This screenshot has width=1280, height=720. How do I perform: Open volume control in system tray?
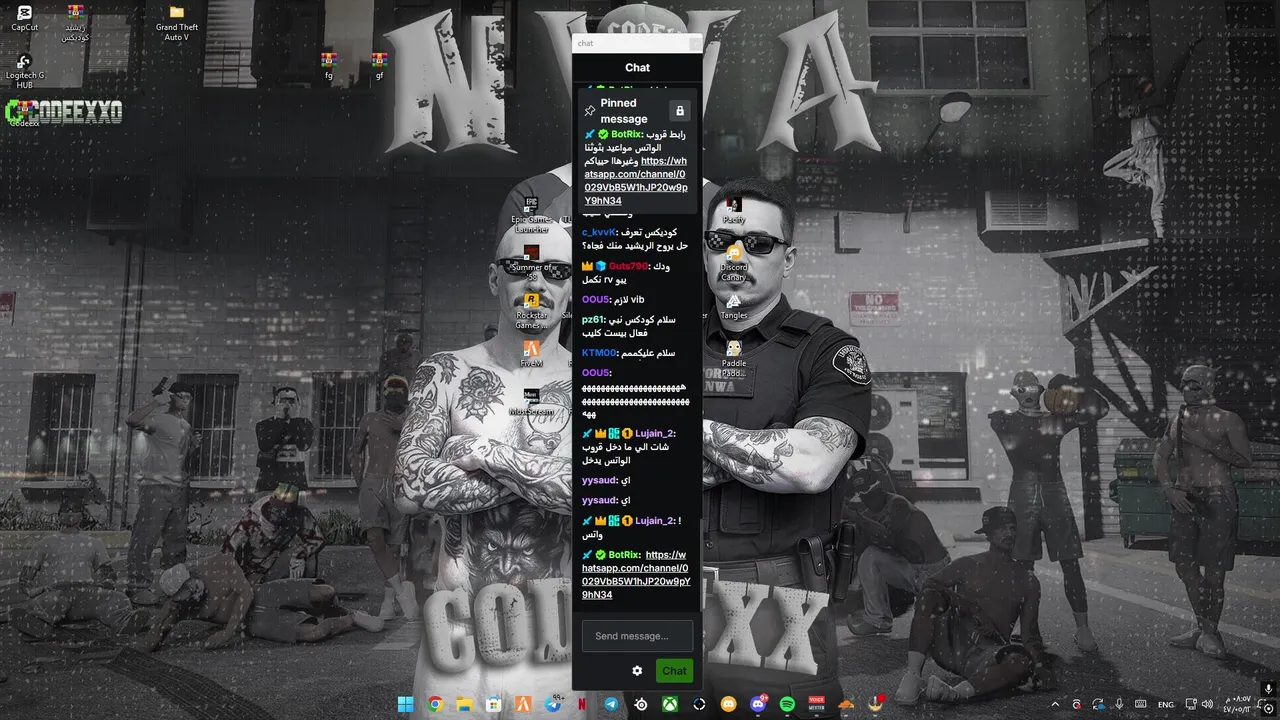pyautogui.click(x=1209, y=704)
